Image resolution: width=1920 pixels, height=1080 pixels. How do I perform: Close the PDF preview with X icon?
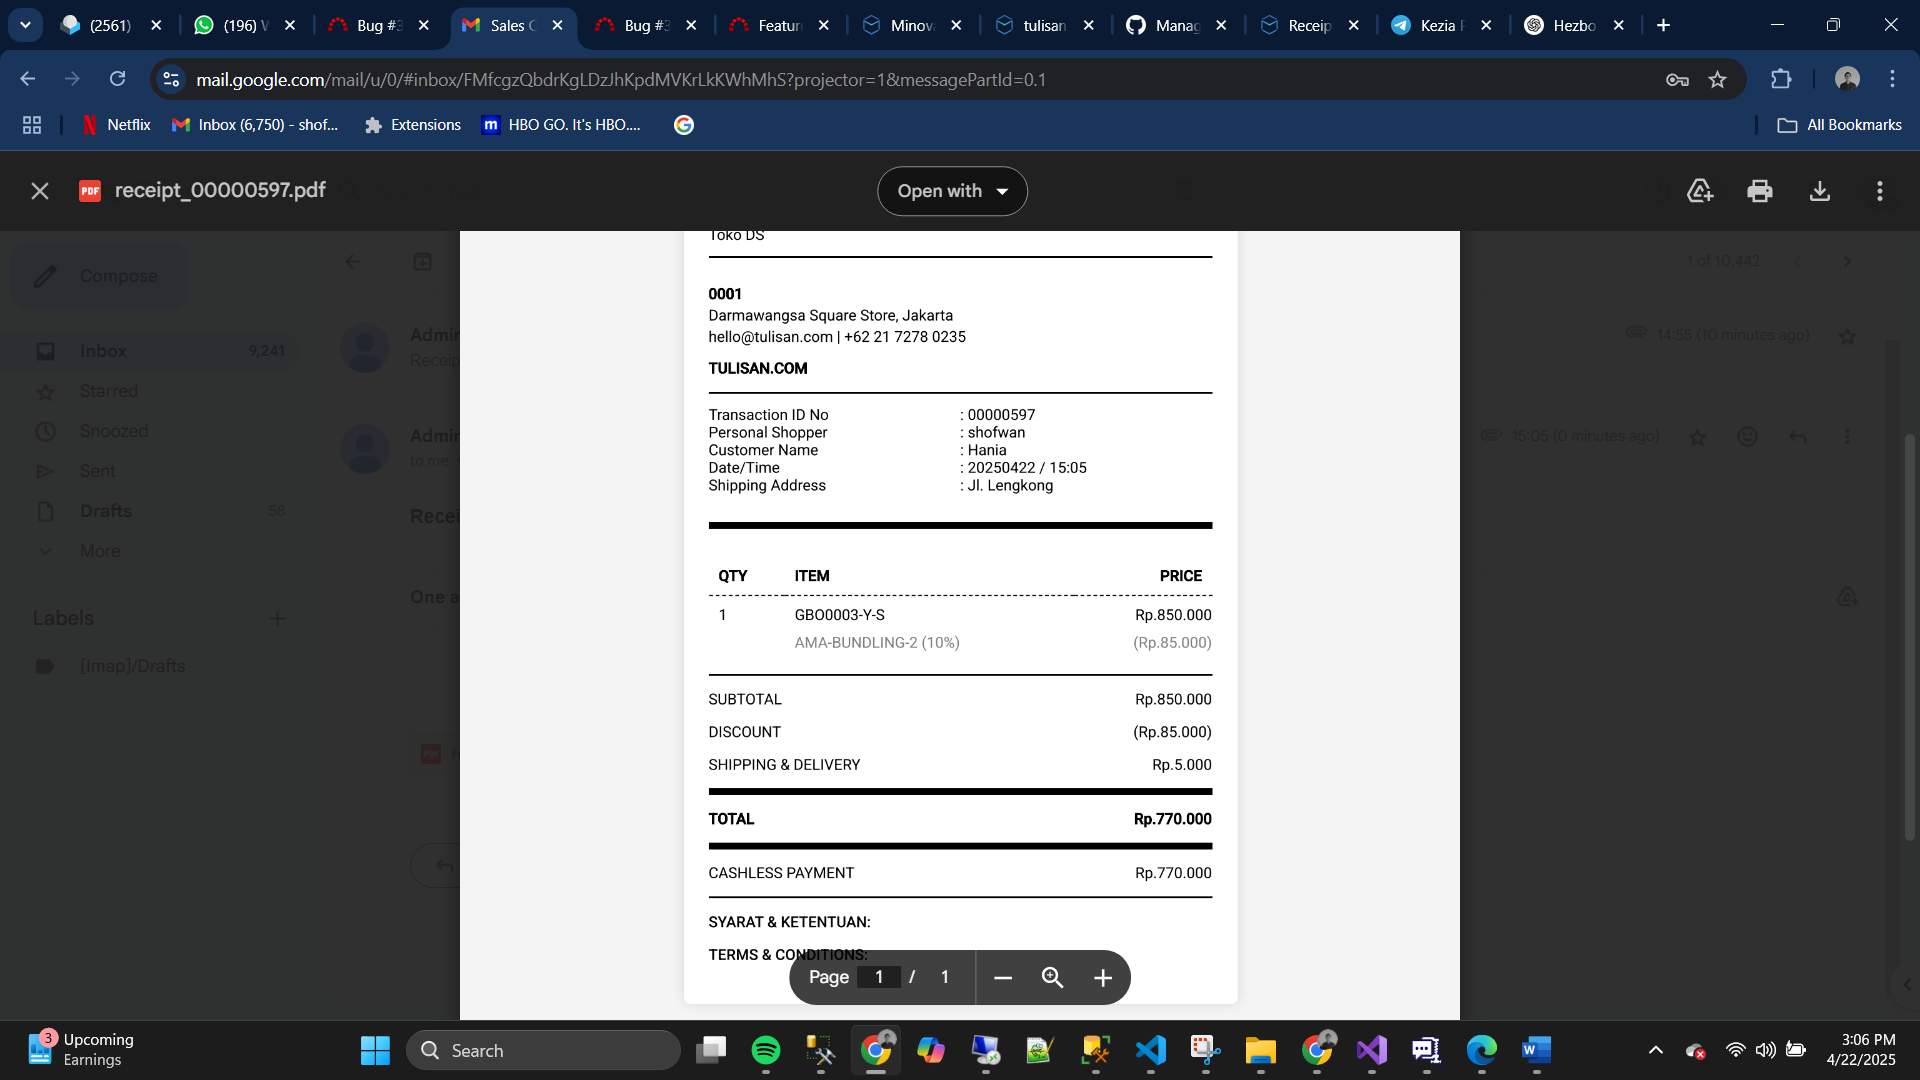click(40, 191)
